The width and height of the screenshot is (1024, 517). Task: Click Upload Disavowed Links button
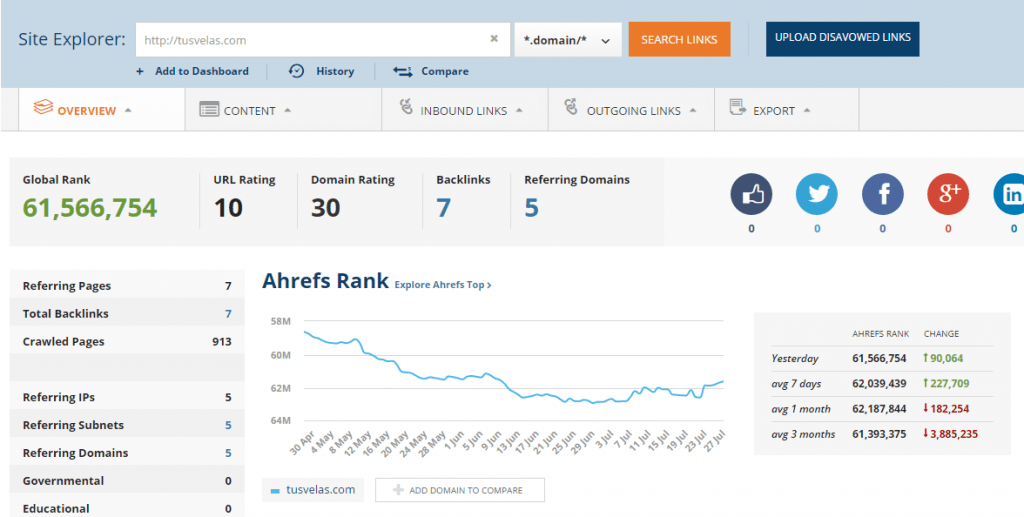(842, 38)
